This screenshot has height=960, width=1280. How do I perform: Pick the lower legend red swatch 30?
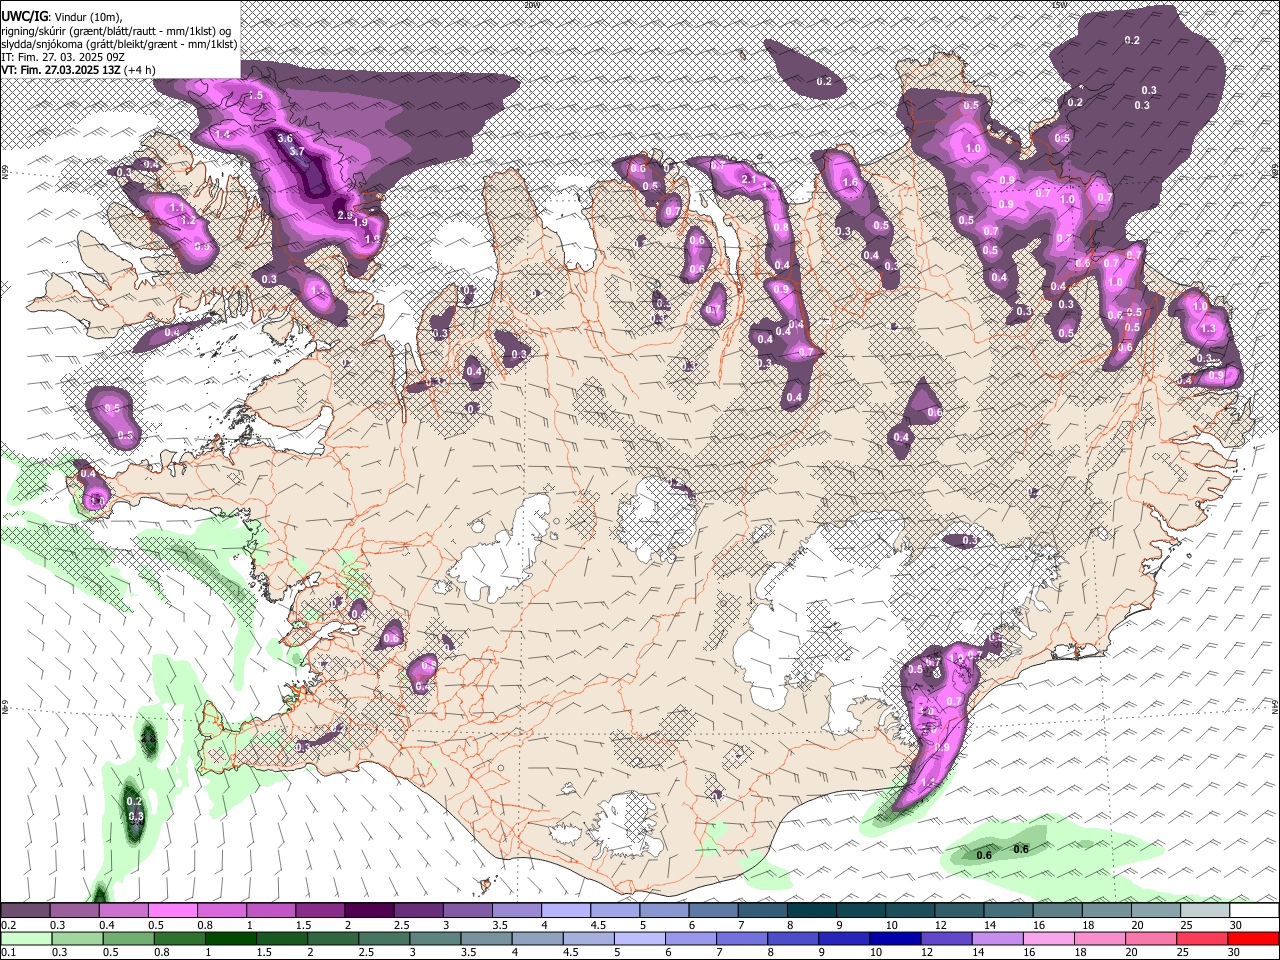tap(1252, 938)
